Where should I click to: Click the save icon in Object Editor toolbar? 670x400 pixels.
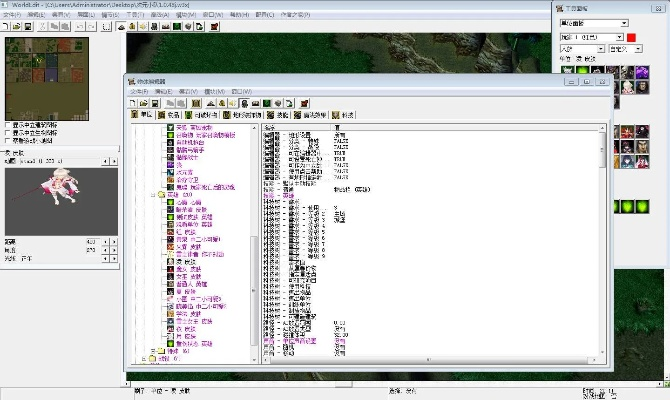click(x=155, y=103)
